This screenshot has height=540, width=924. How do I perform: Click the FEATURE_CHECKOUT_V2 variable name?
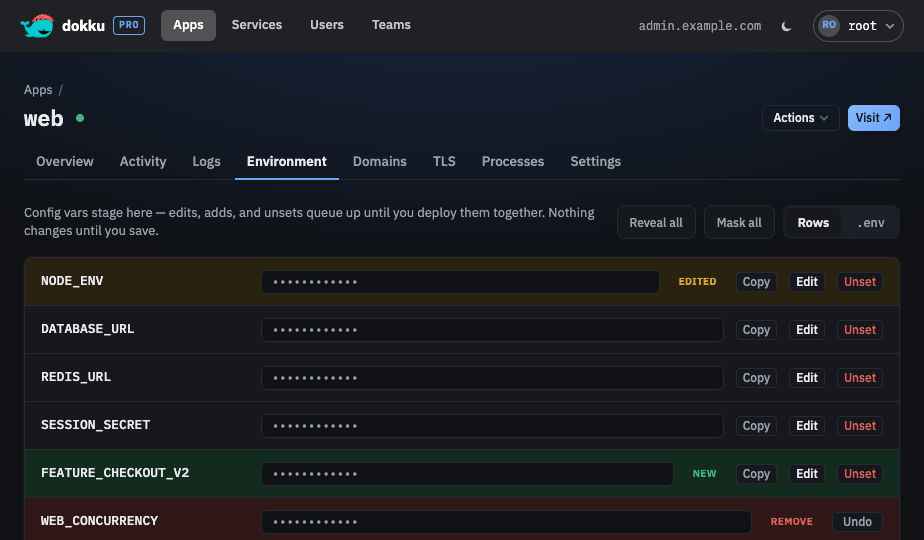[115, 473]
